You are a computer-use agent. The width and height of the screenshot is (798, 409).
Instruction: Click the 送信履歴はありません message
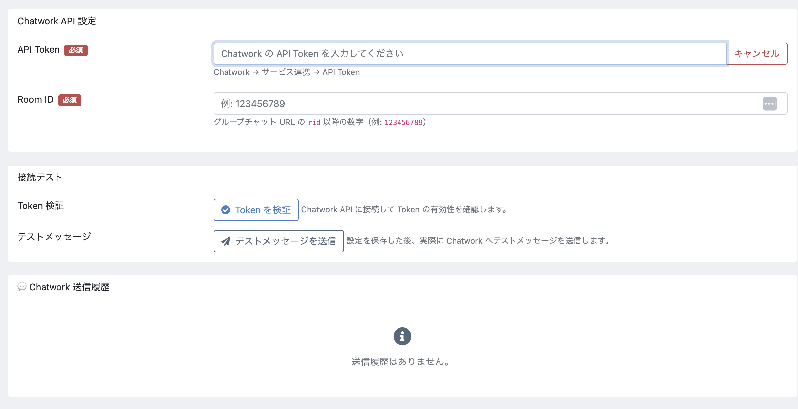pyautogui.click(x=401, y=362)
